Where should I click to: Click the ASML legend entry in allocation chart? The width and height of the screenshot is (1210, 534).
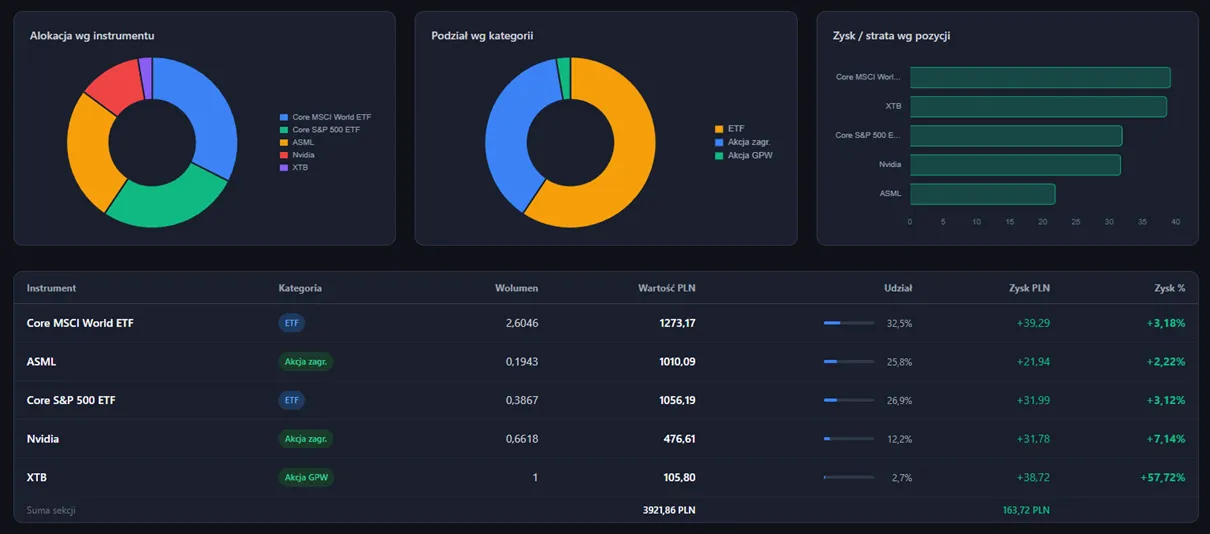coord(297,143)
